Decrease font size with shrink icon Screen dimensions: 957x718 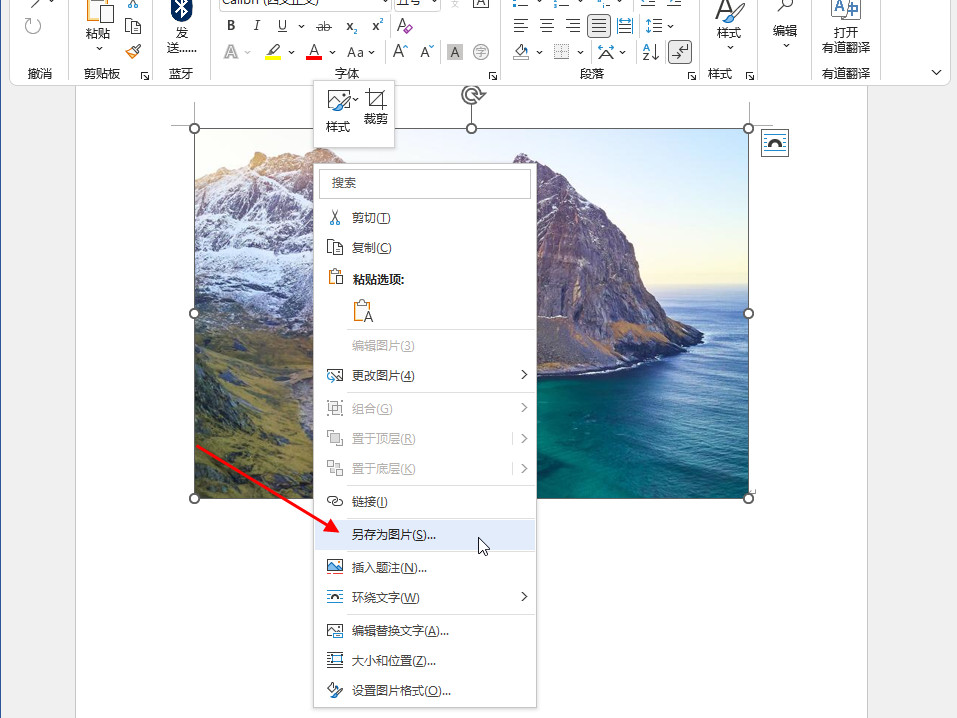coord(427,52)
